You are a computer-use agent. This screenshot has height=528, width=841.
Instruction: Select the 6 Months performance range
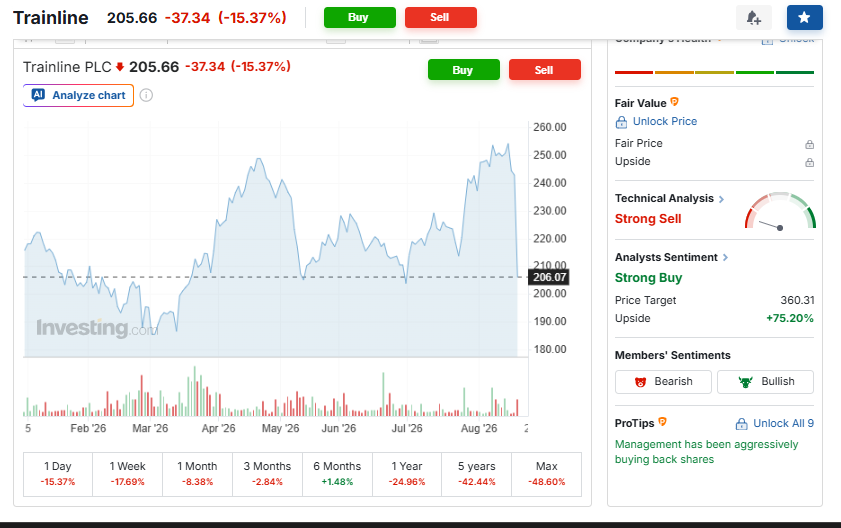coord(337,474)
